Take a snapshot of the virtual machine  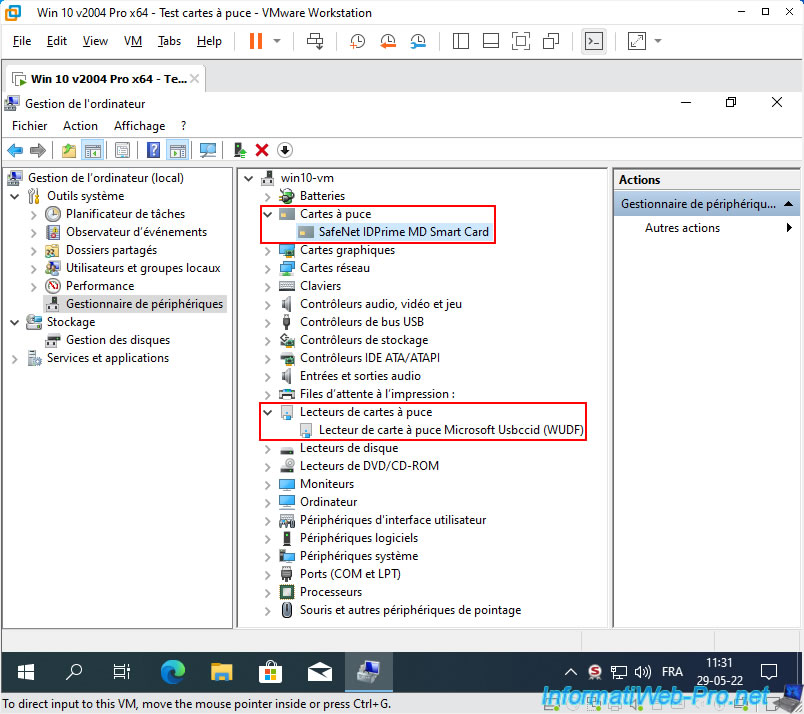[357, 41]
